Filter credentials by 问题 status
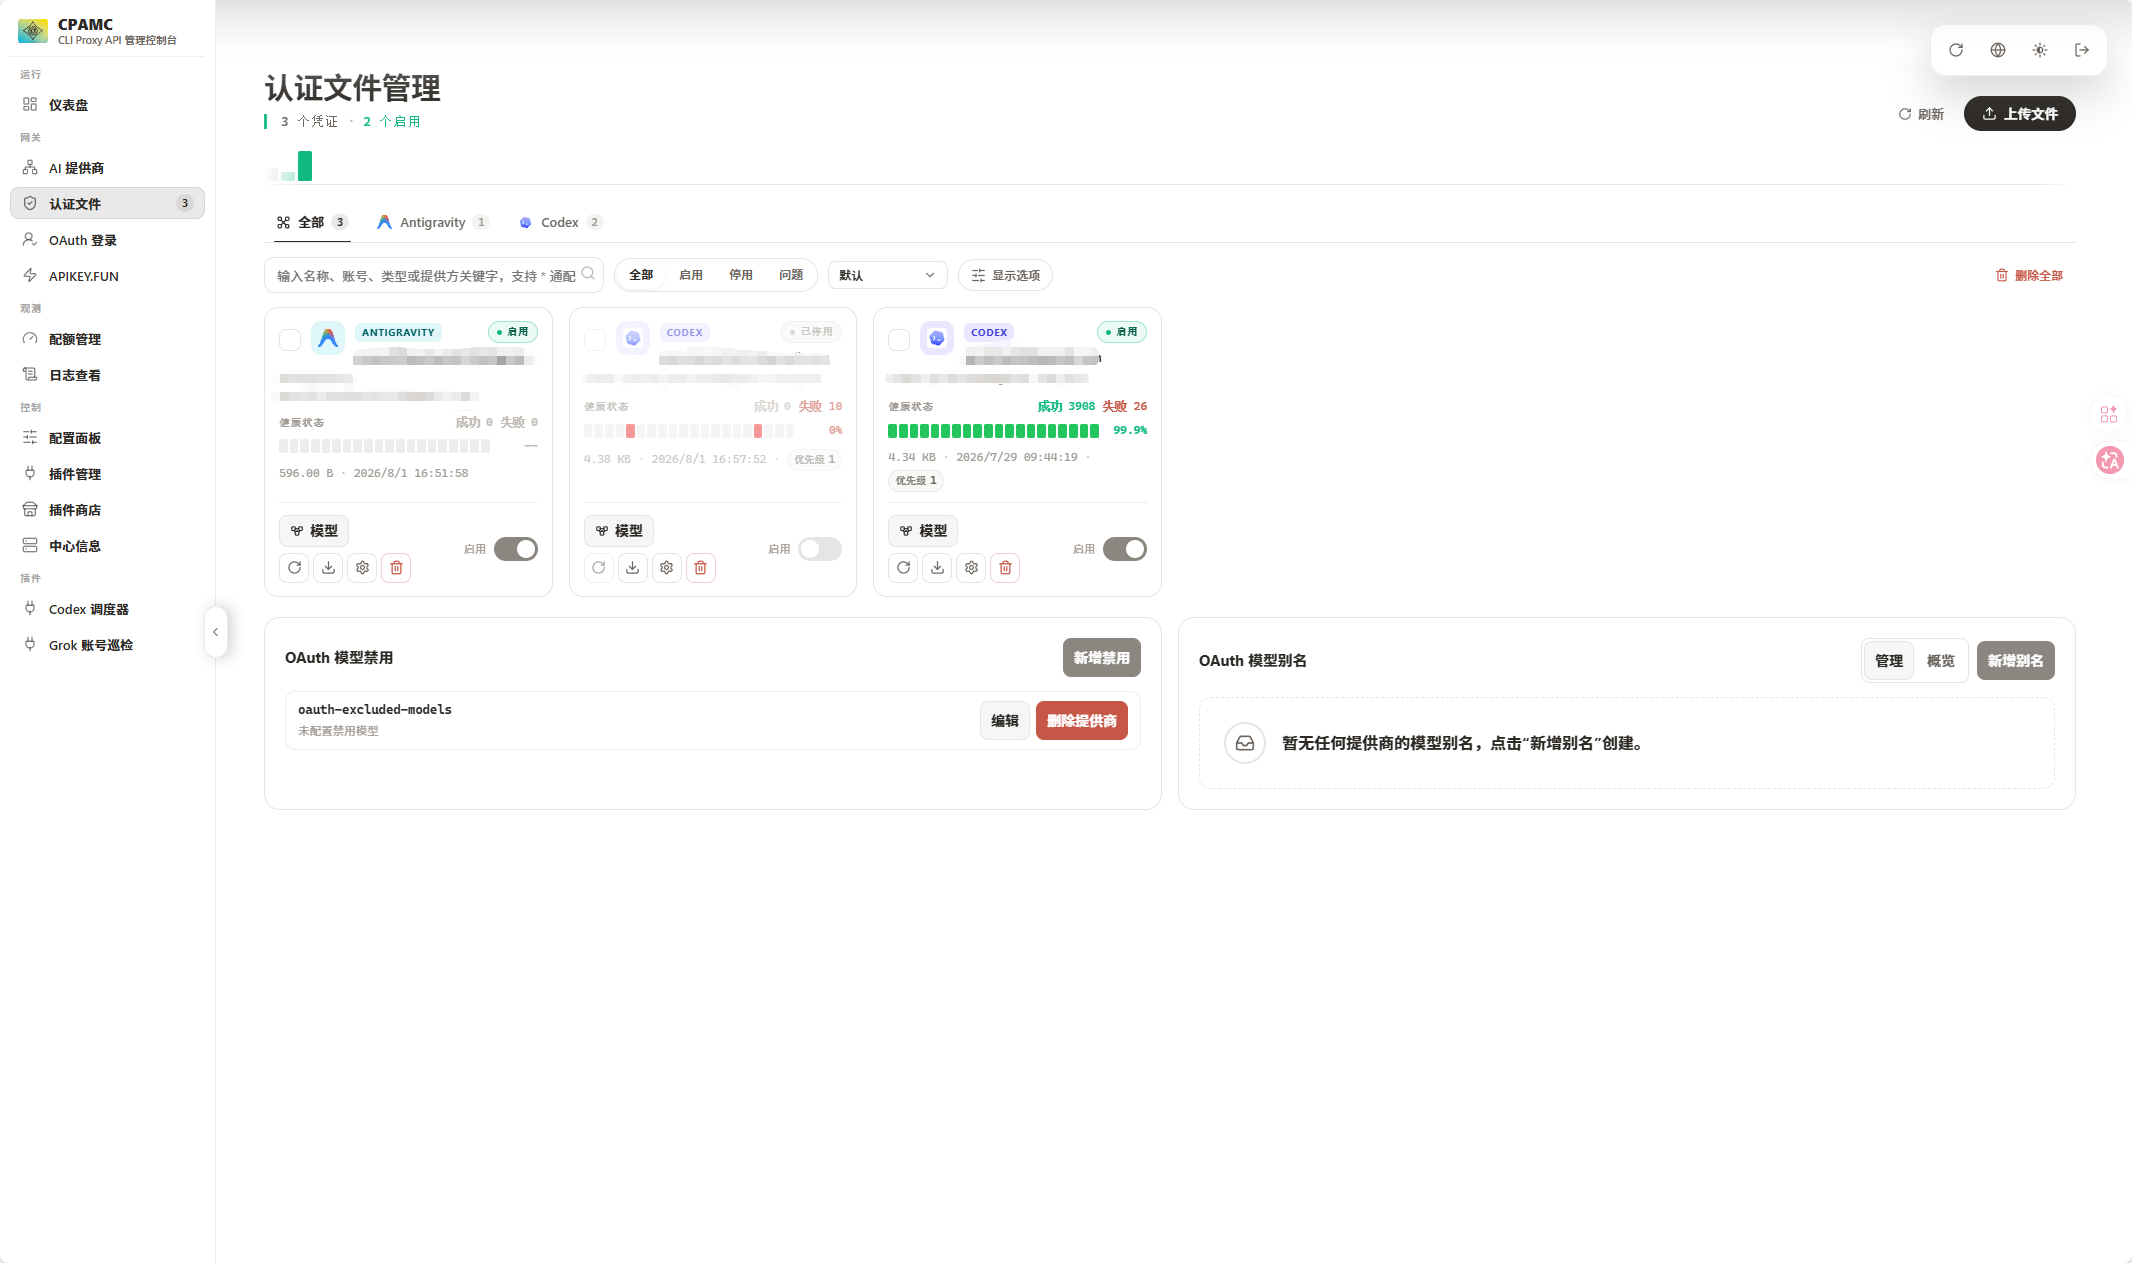2132x1263 pixels. pyautogui.click(x=791, y=275)
